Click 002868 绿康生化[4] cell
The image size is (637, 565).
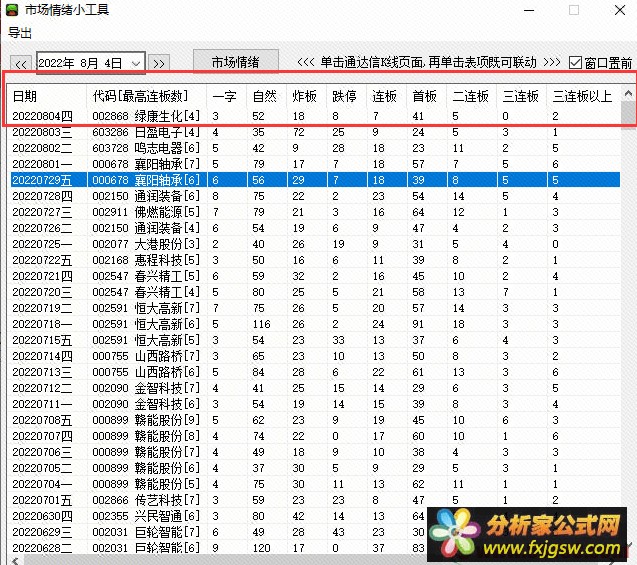pyautogui.click(x=146, y=116)
